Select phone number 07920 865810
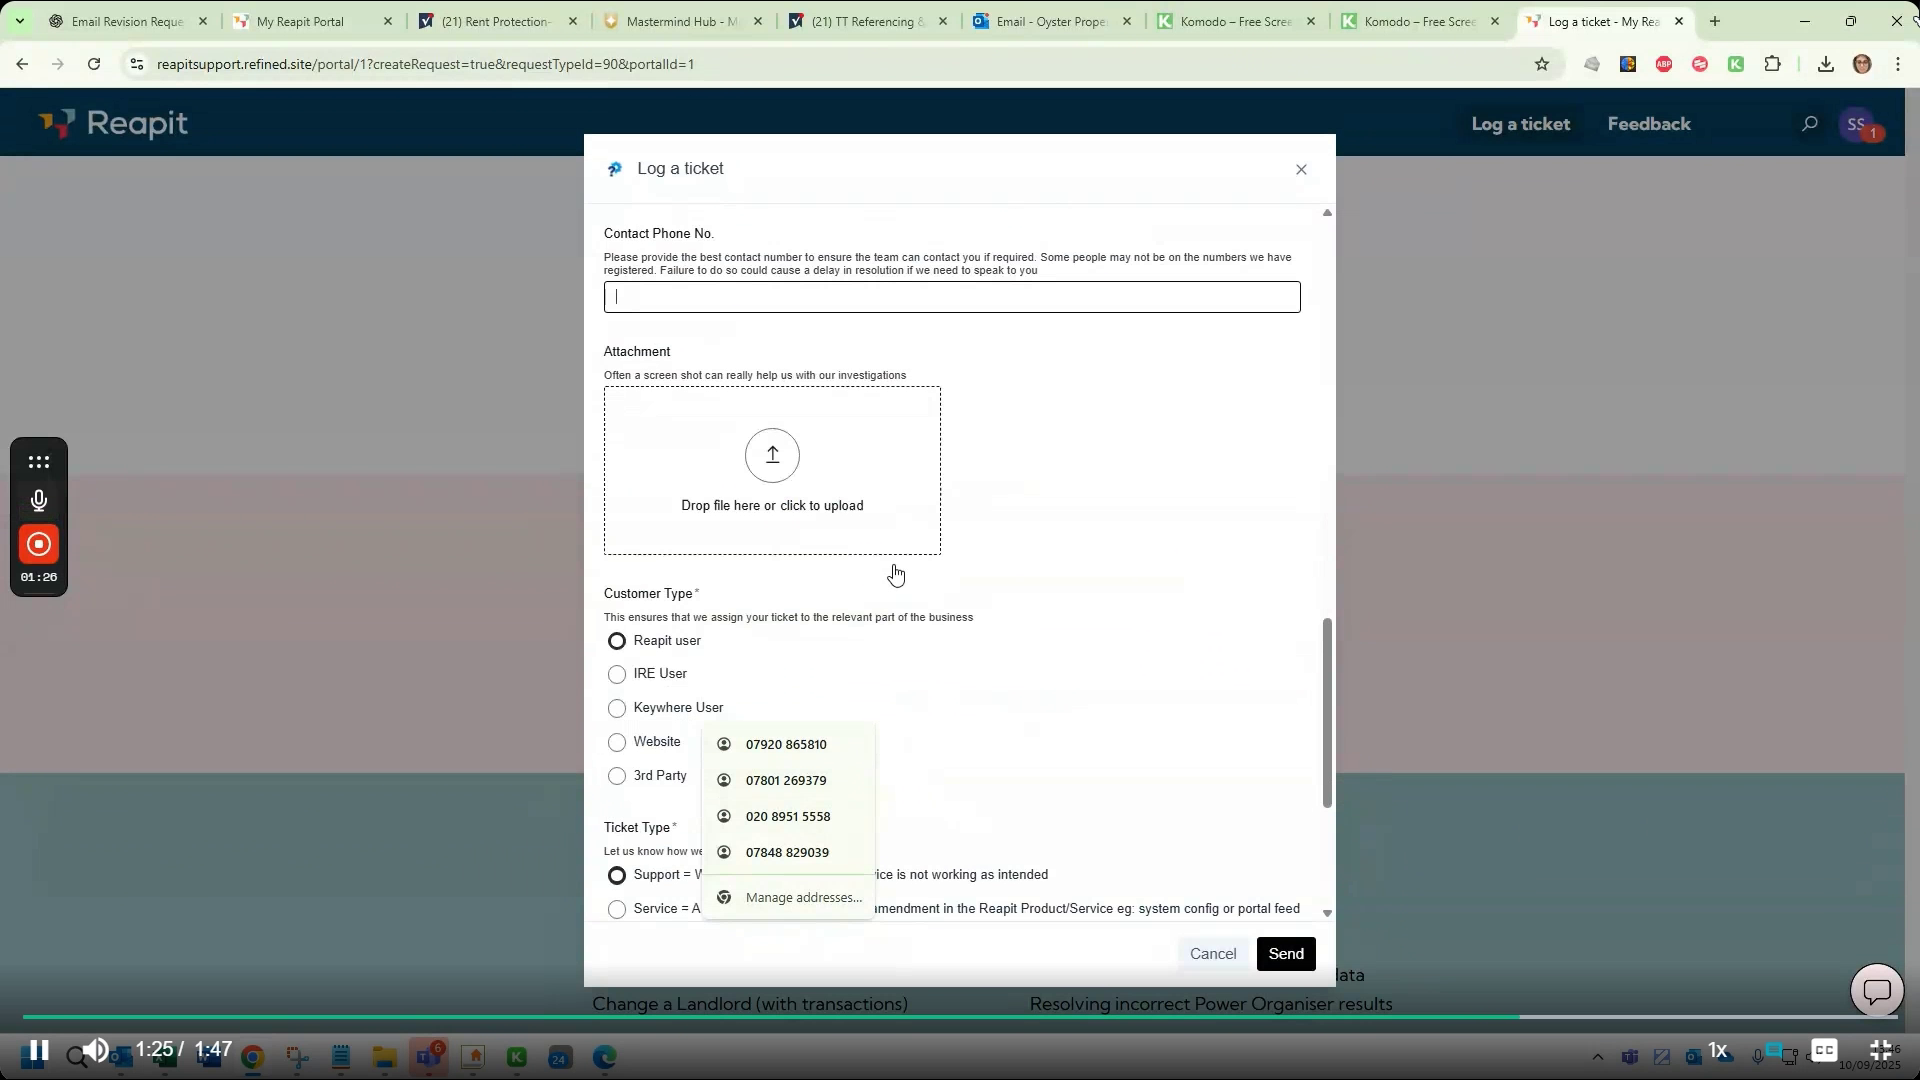This screenshot has width=1920, height=1080. pyautogui.click(x=786, y=744)
